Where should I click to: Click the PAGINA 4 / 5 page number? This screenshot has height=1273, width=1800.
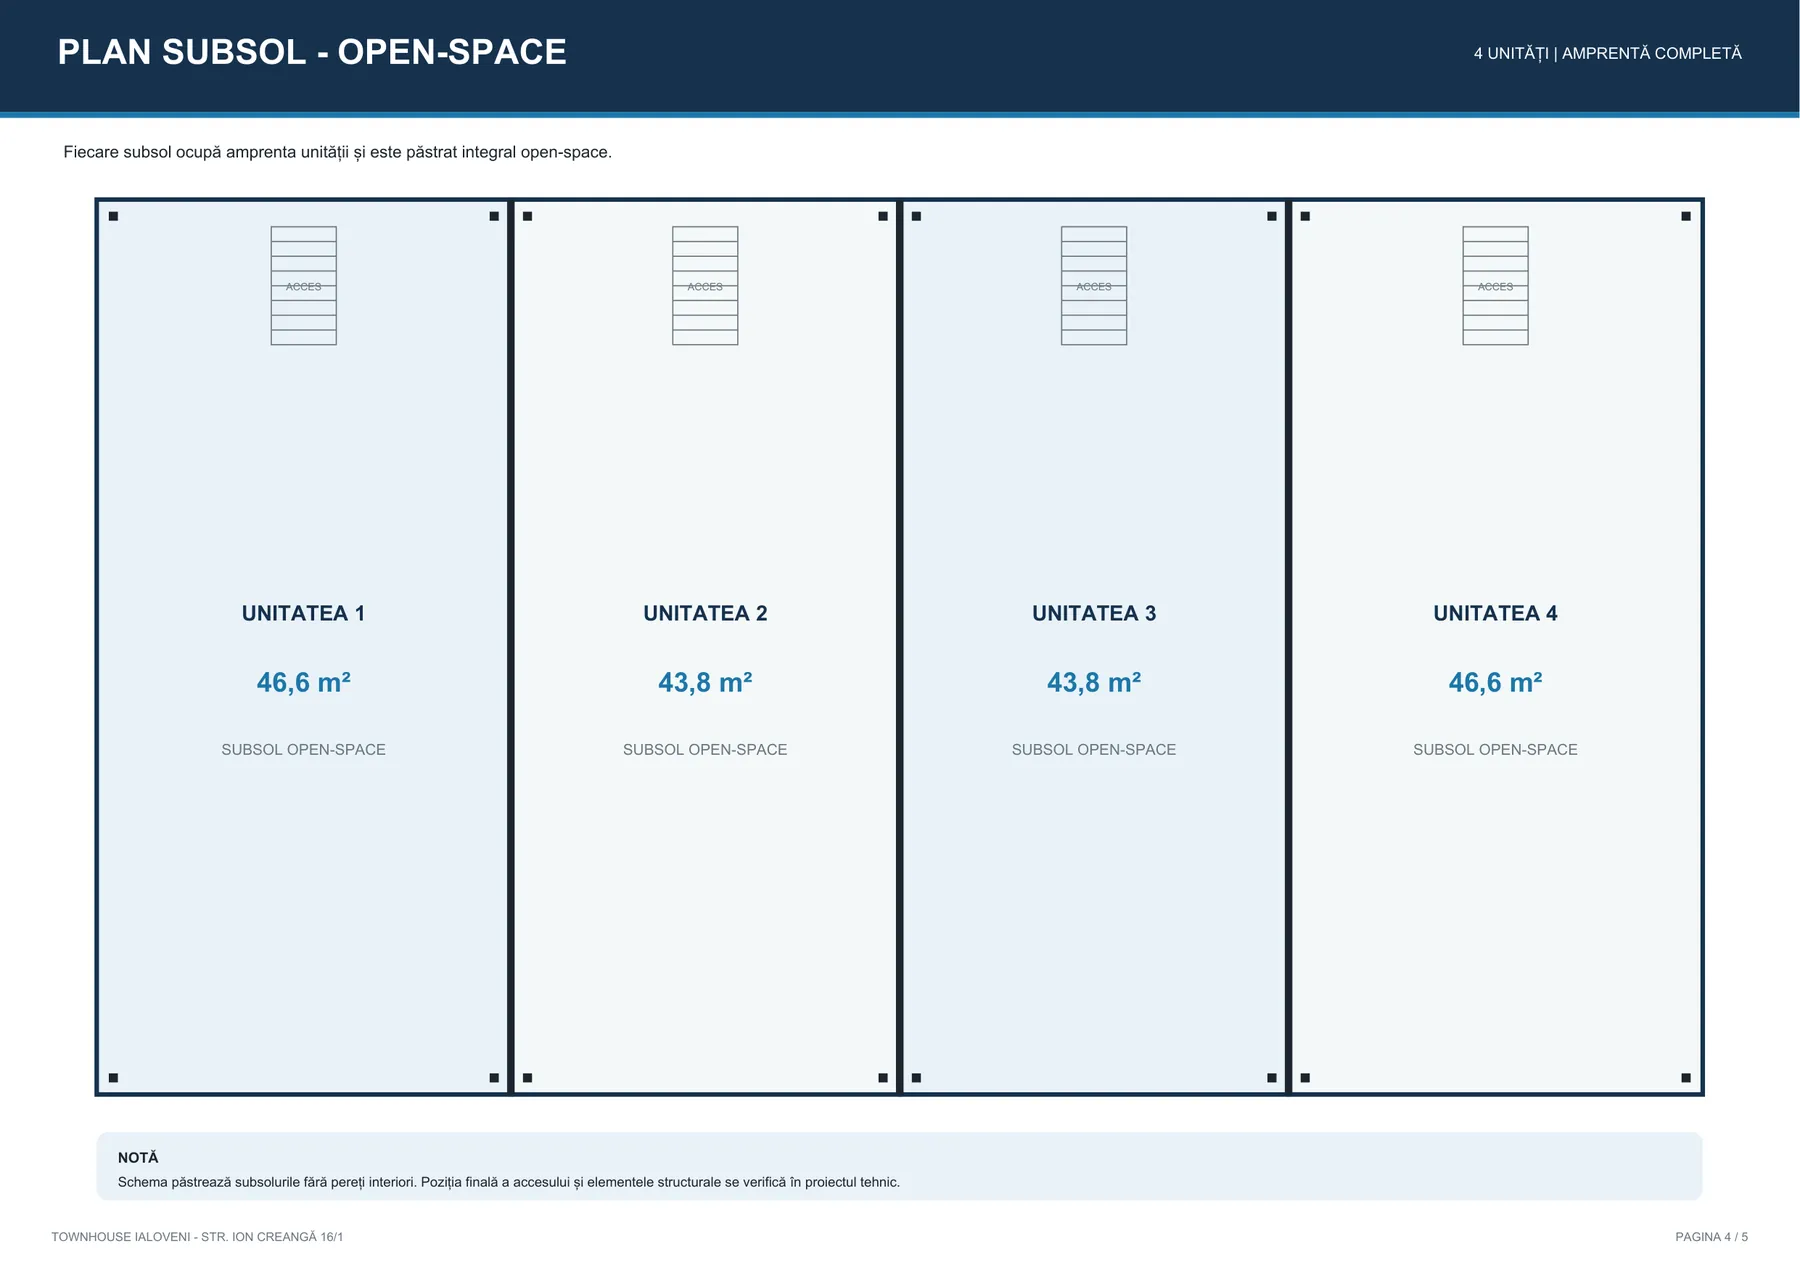point(1711,1237)
